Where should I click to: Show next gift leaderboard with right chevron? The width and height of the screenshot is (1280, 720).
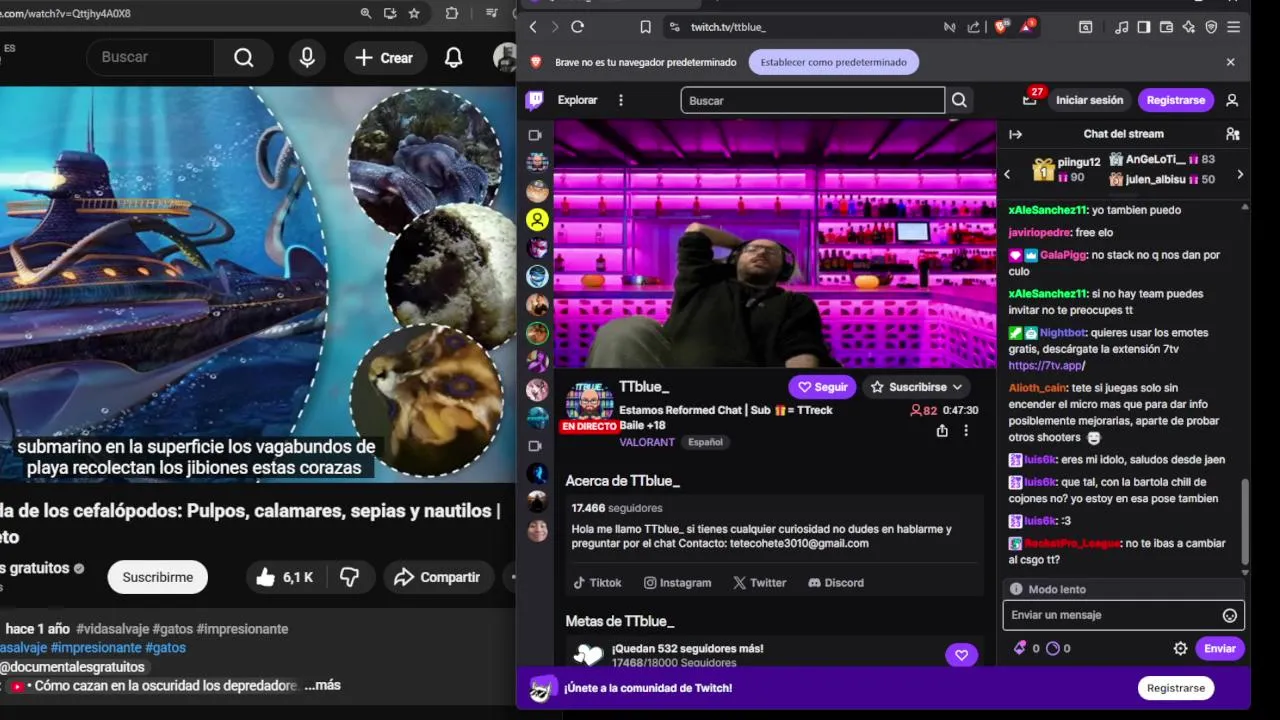click(1240, 174)
